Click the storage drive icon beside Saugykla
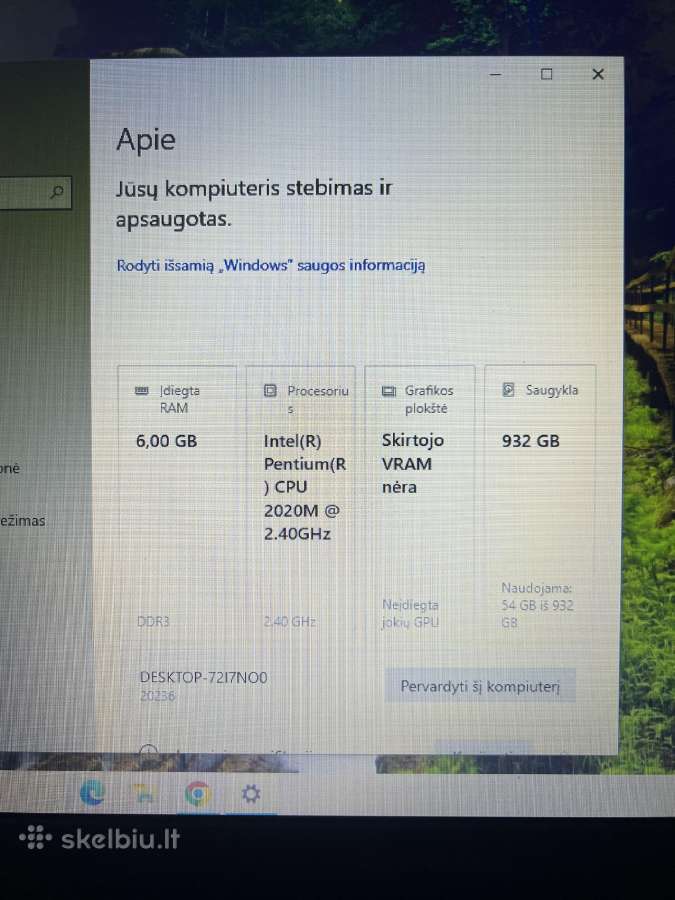 (x=509, y=390)
